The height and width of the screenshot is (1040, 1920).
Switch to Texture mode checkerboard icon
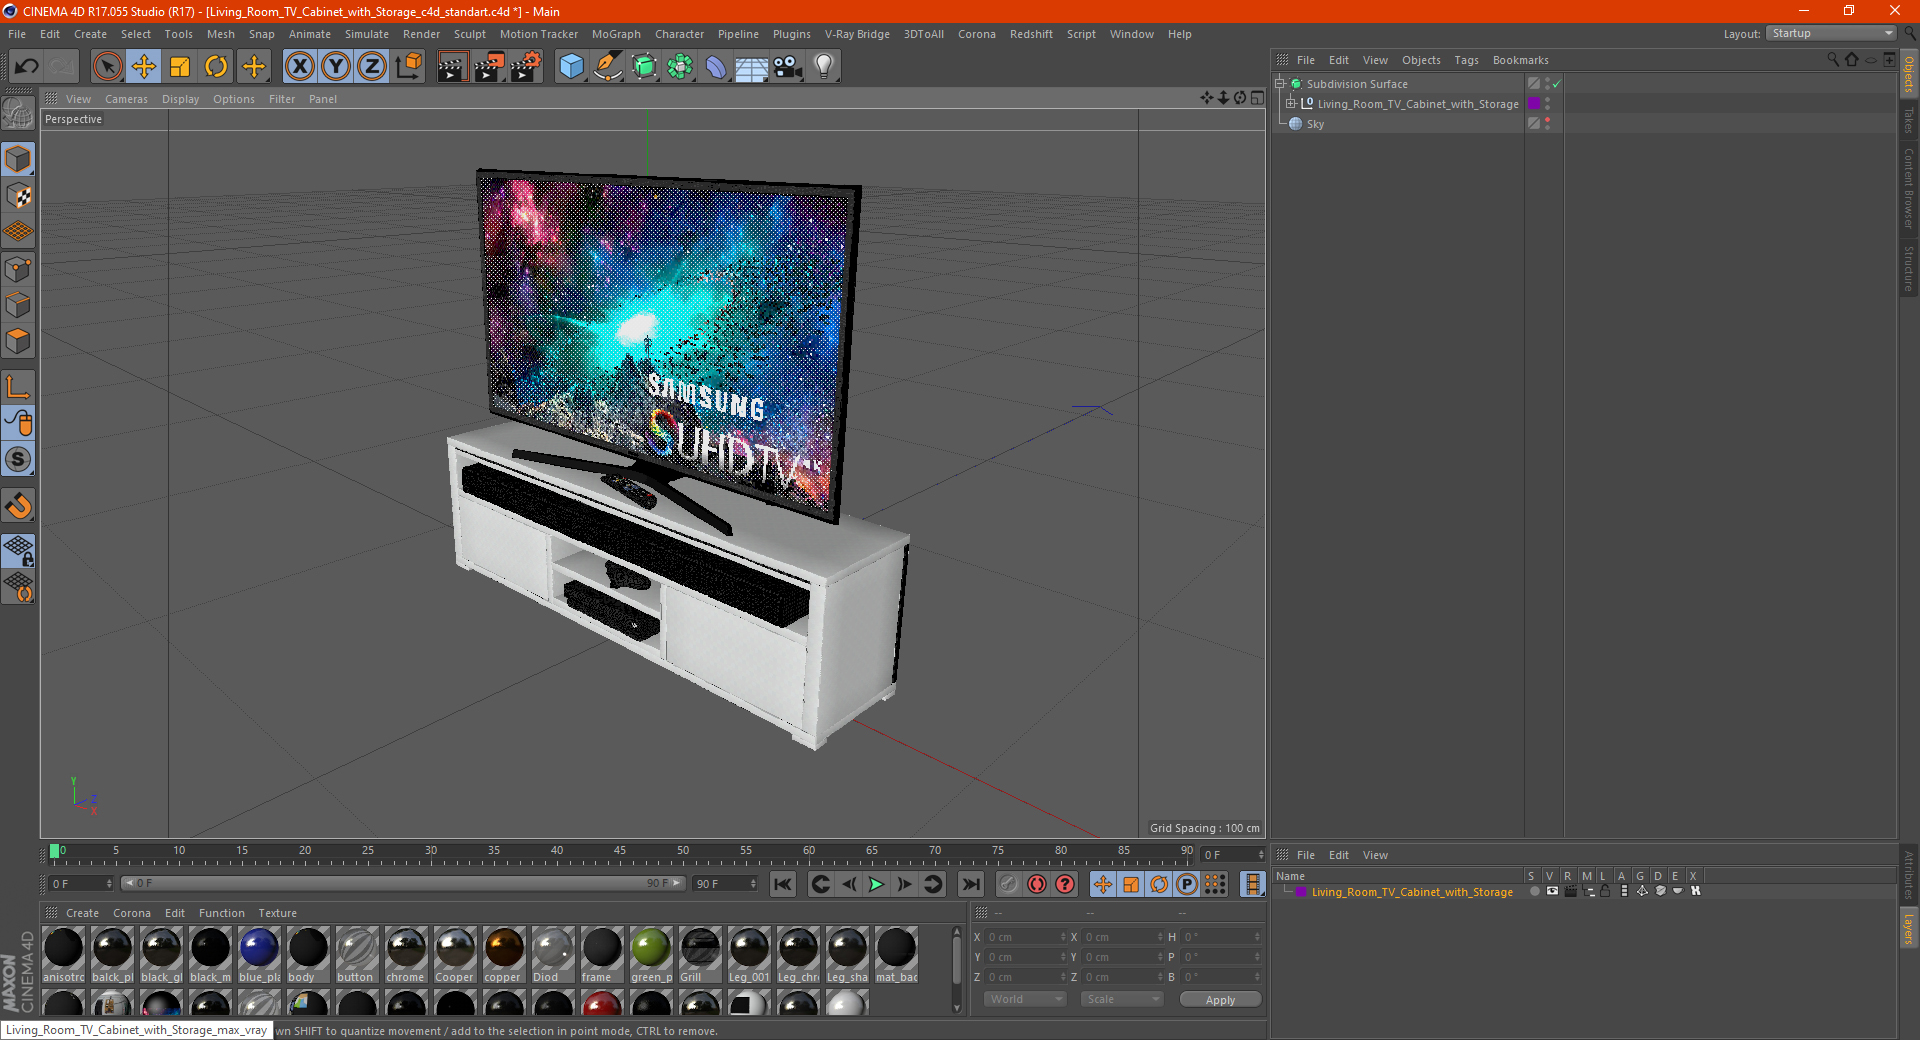click(x=18, y=196)
